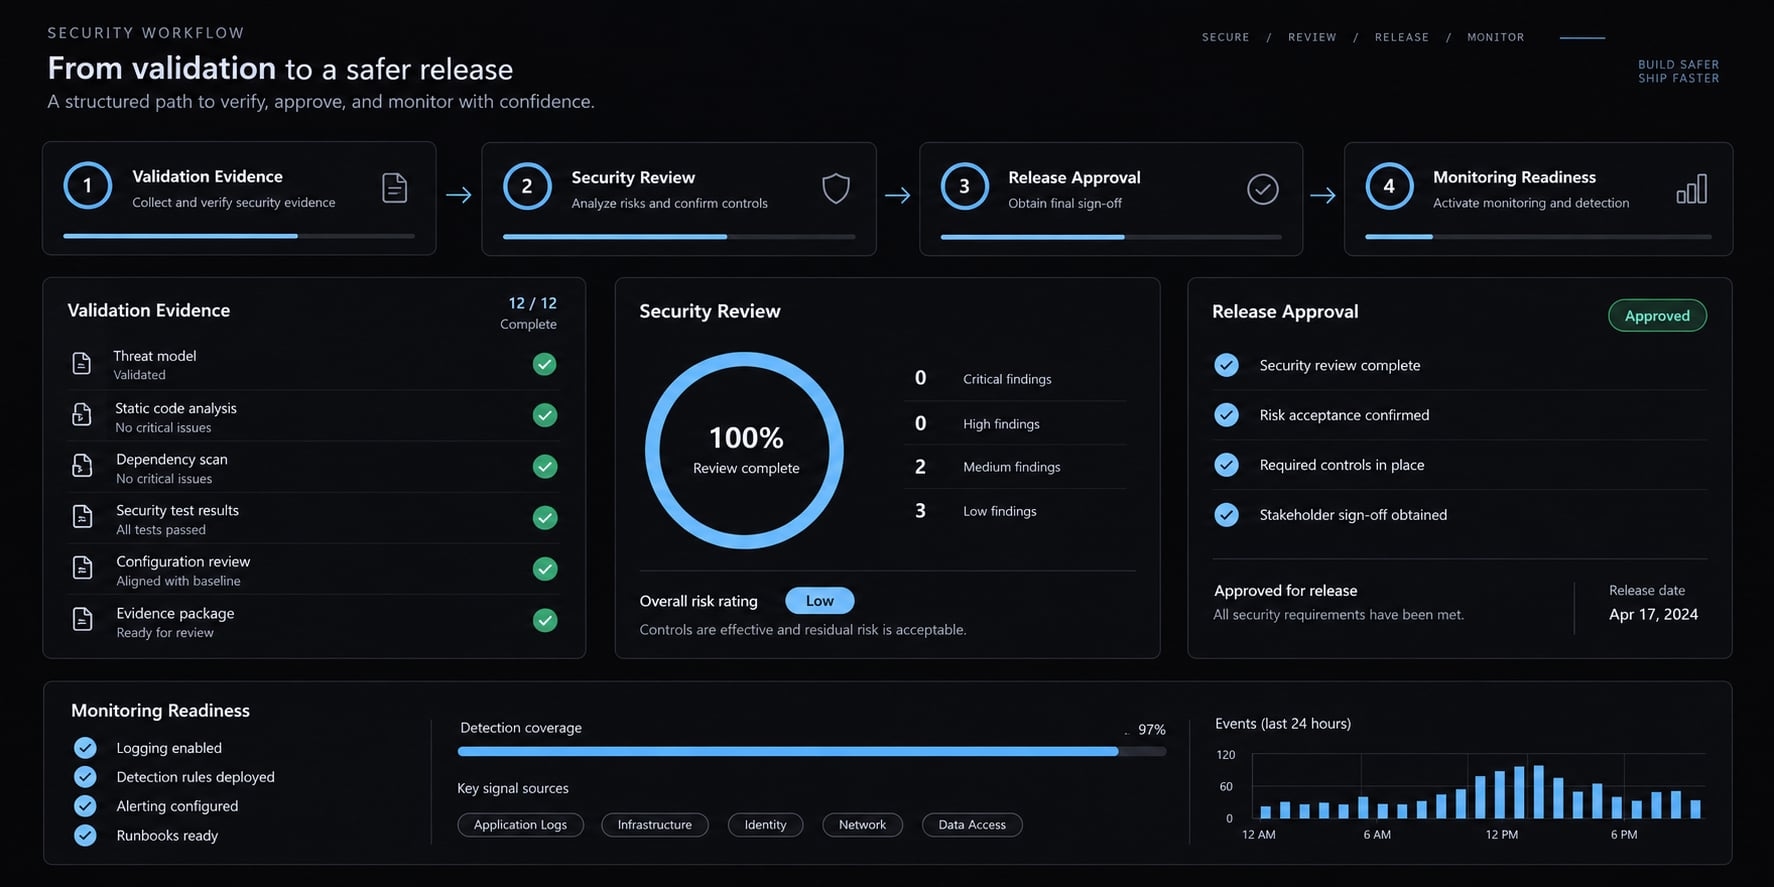Open the Dependency scan file icon
This screenshot has width=1774, height=887.
coord(82,465)
